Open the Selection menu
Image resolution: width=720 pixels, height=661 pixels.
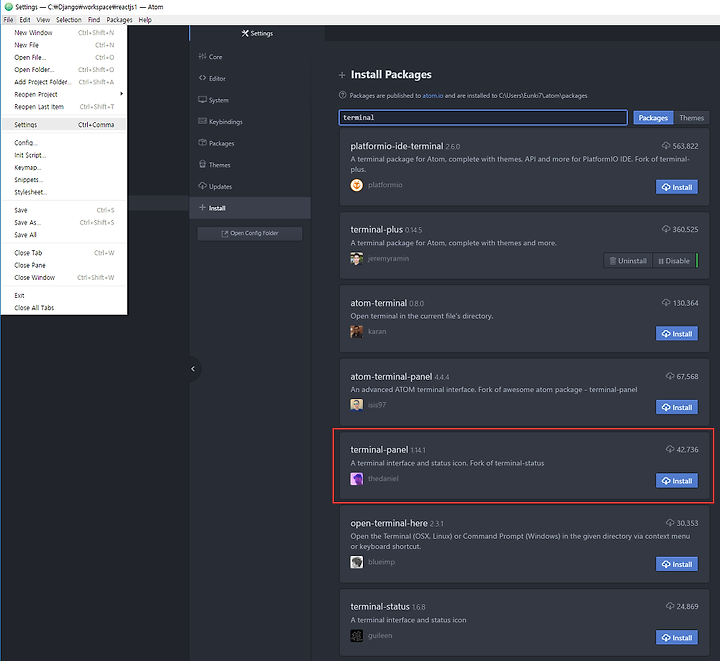pyautogui.click(x=68, y=20)
